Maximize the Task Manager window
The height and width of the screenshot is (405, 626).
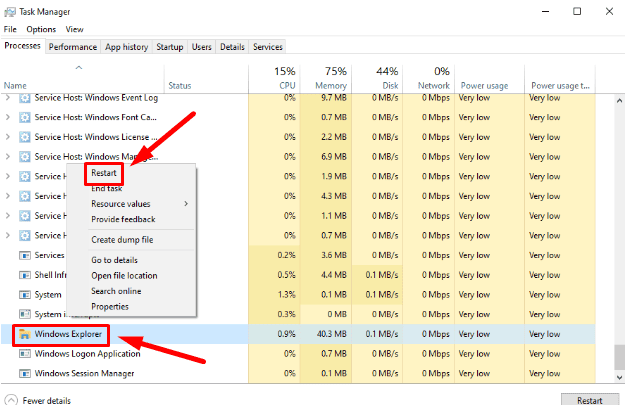pos(577,12)
